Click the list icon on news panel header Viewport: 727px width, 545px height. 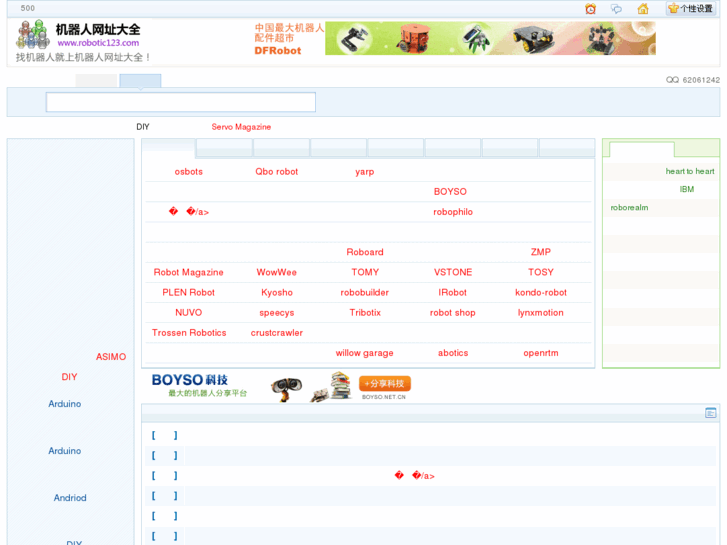click(x=710, y=413)
